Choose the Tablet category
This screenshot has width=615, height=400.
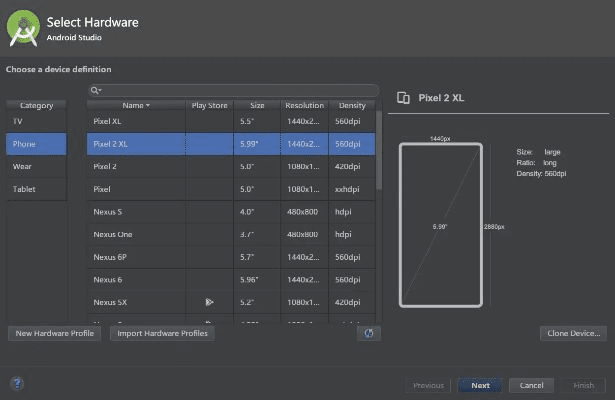36,189
